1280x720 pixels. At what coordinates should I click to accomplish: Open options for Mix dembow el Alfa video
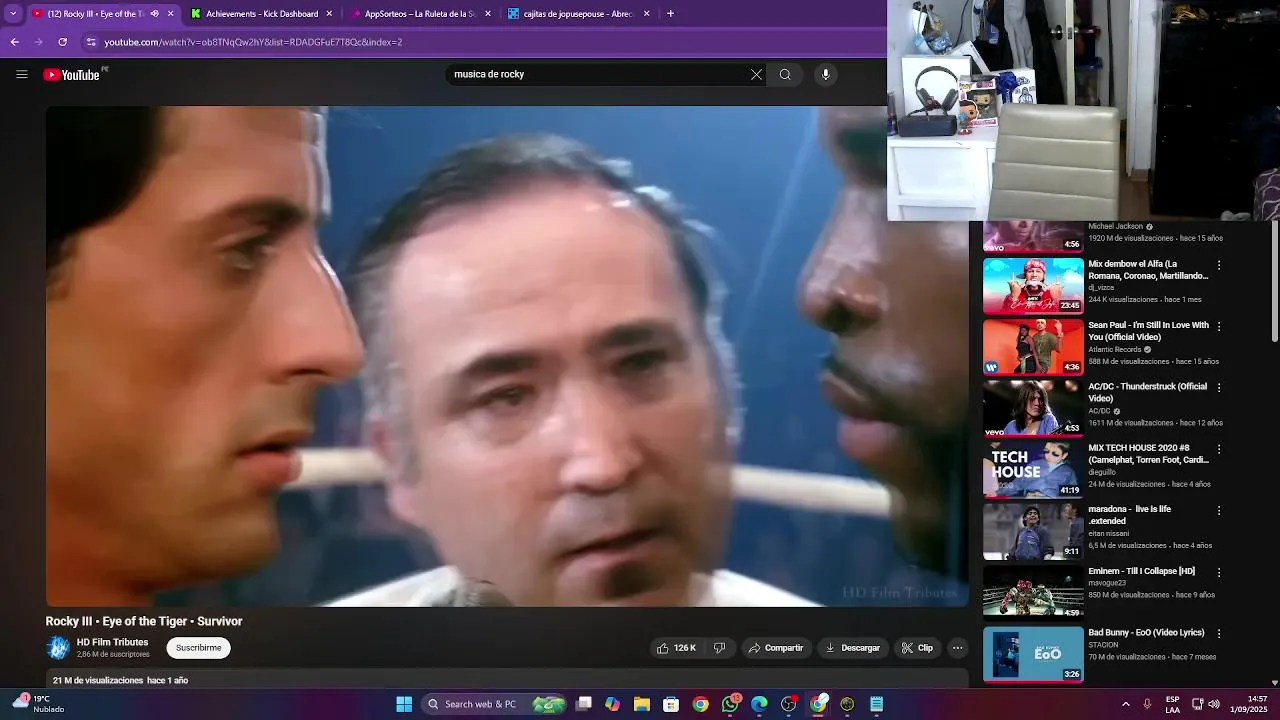[1218, 265]
